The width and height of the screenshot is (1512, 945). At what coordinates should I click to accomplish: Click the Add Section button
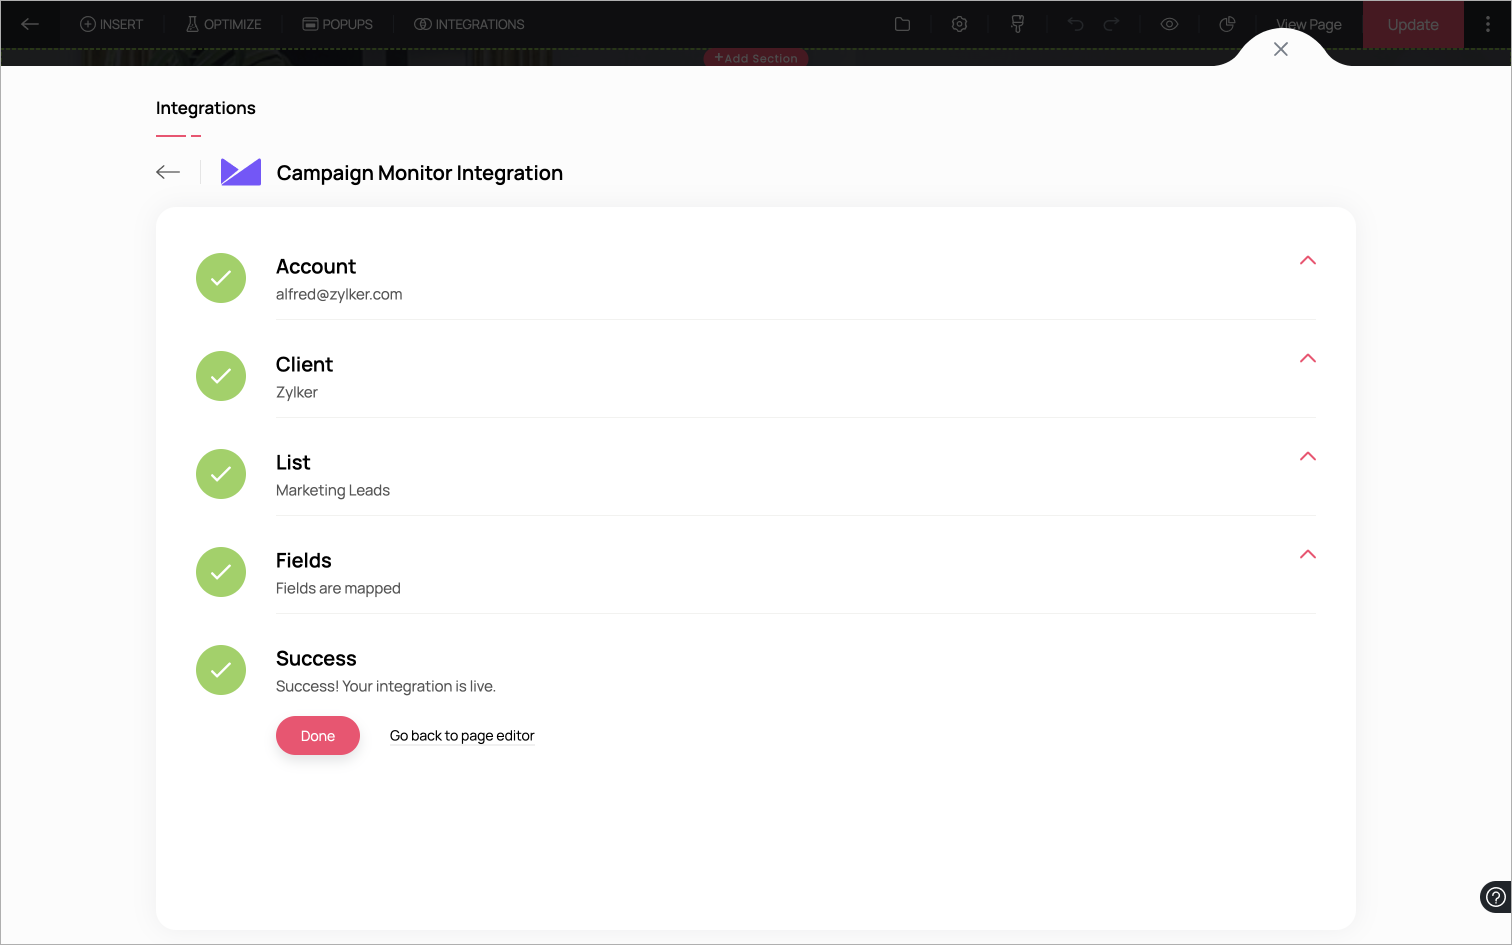coord(756,58)
